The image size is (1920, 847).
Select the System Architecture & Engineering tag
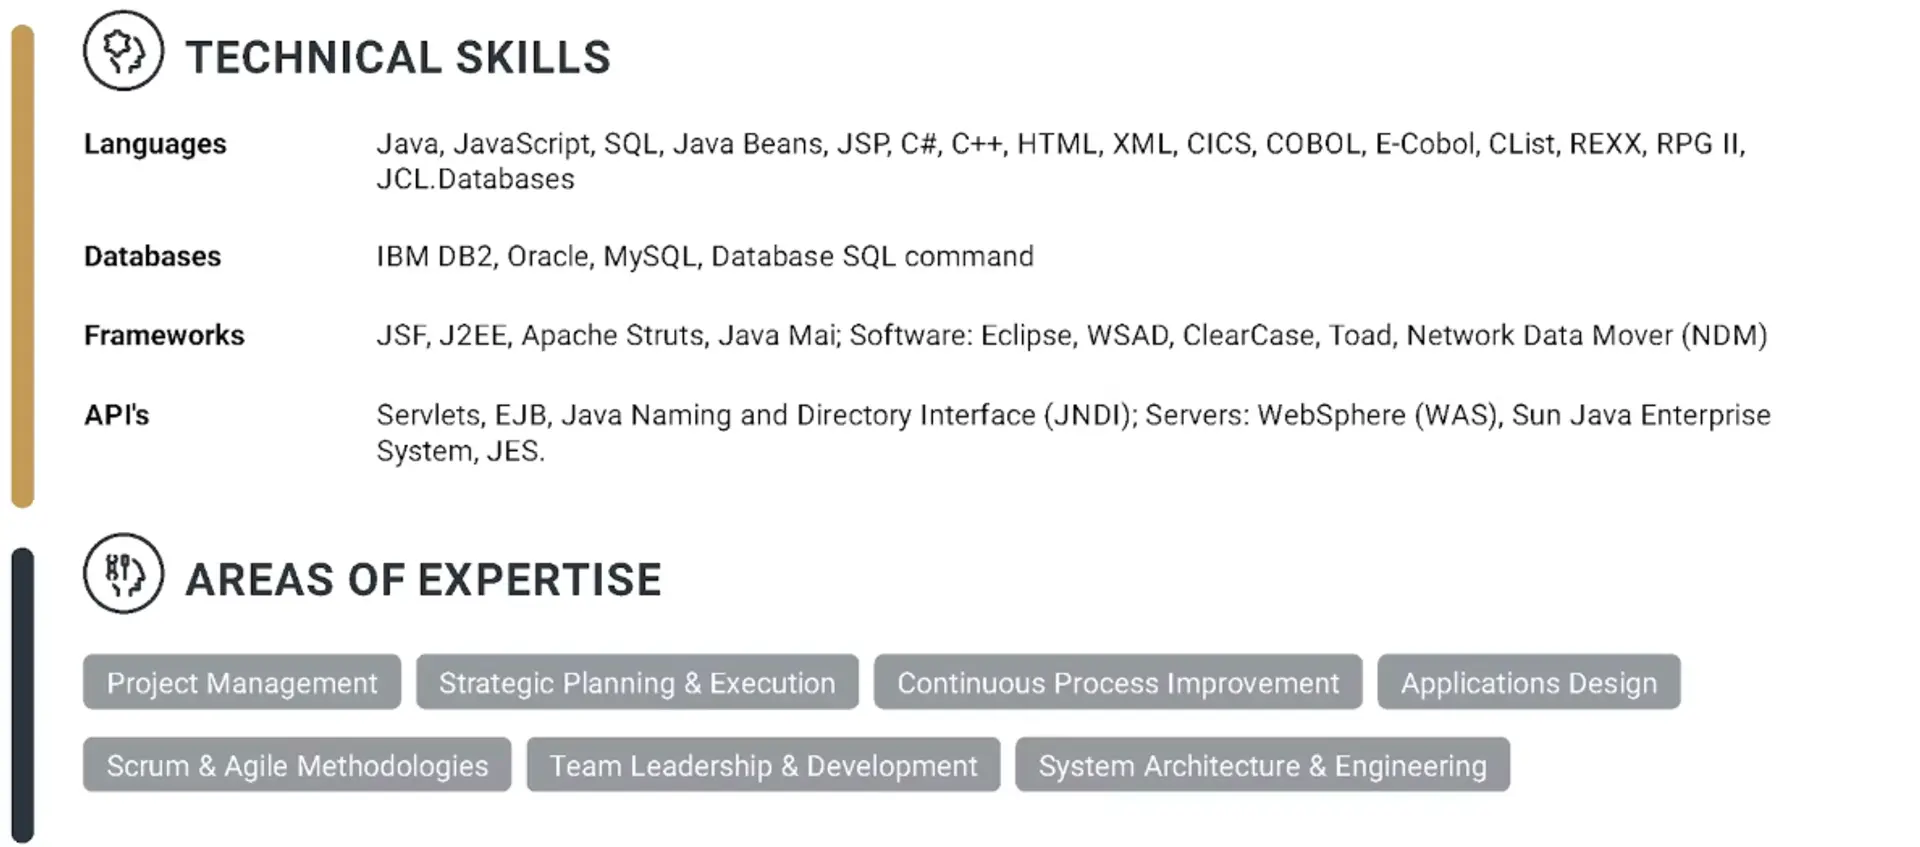tap(1262, 765)
